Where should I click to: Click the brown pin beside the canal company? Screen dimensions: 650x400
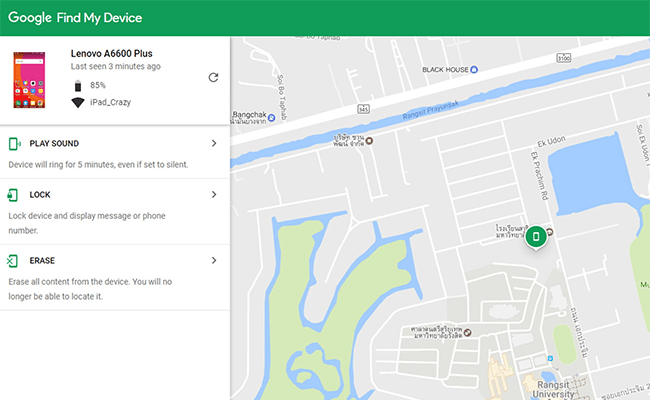coord(369,141)
